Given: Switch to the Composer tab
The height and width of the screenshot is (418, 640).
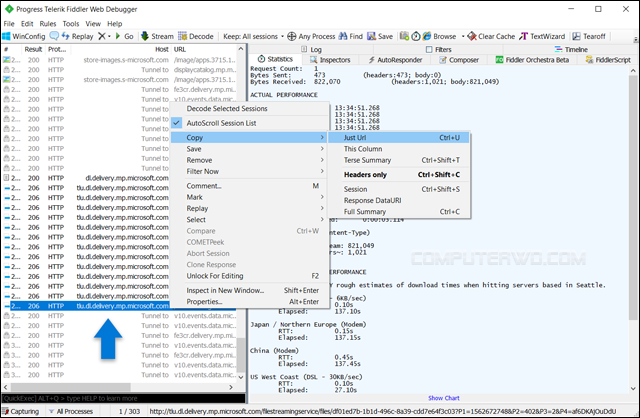Looking at the screenshot, I should point(459,60).
